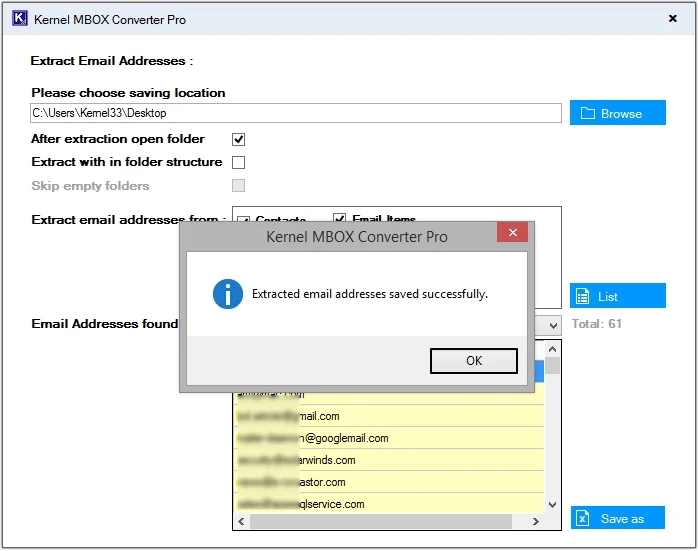This screenshot has height=551, width=699.
Task: Select the arwinds.com email row
Action: 389,460
